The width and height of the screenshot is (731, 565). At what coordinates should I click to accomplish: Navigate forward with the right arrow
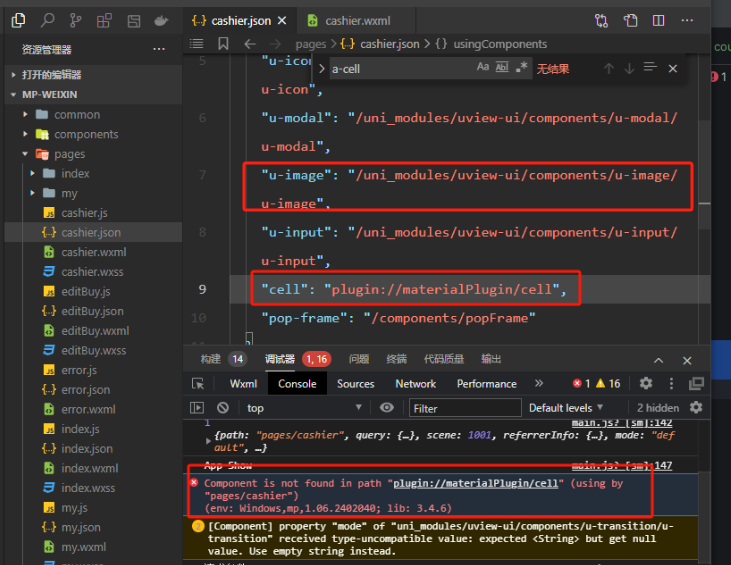coord(275,44)
